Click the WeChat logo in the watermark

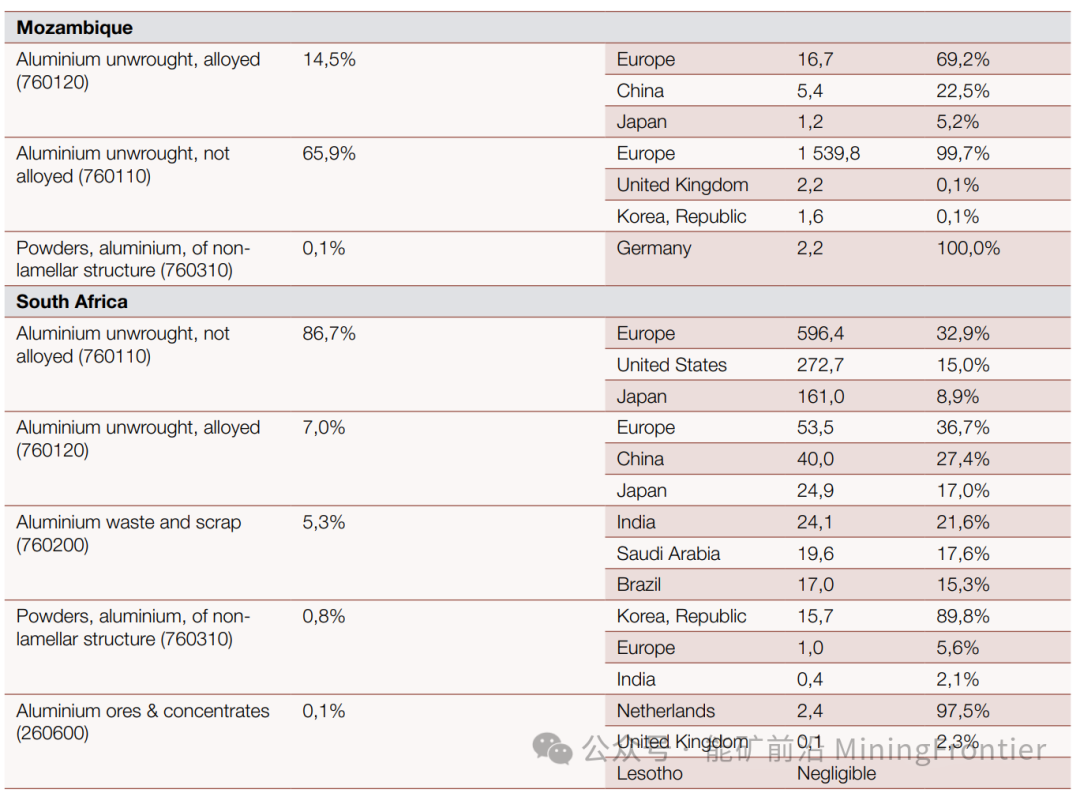(552, 747)
